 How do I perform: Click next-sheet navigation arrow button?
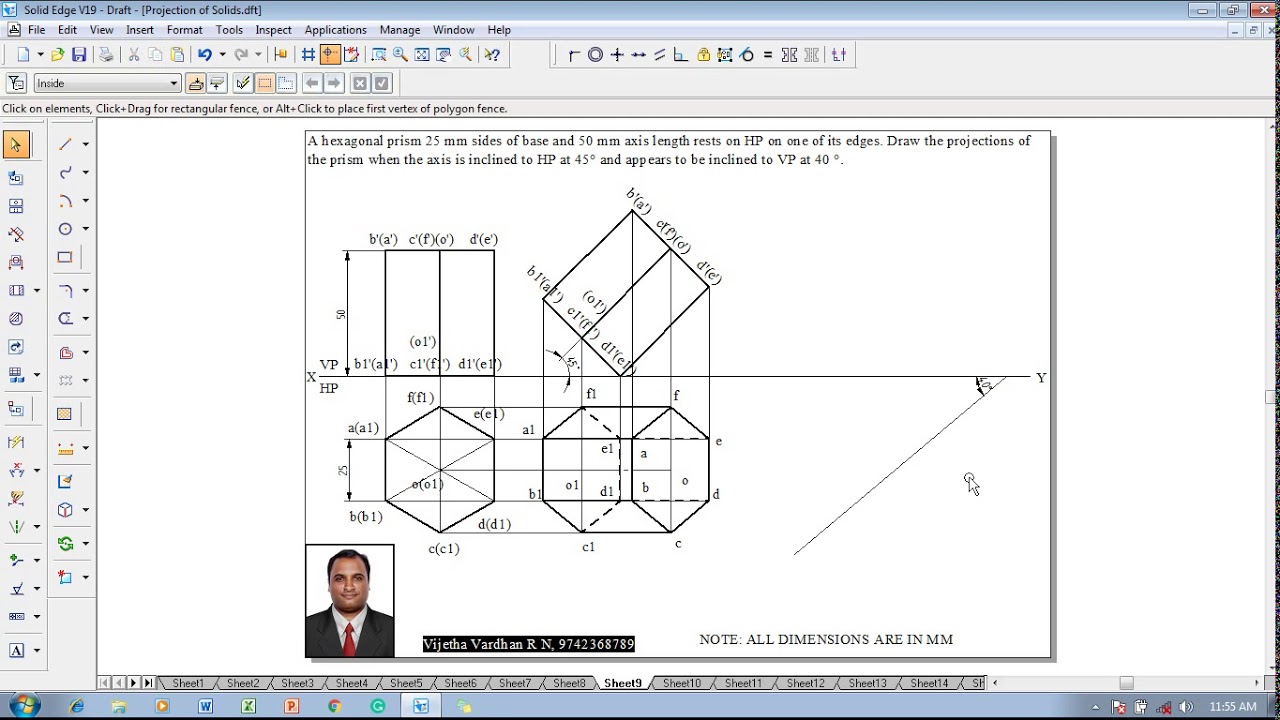pos(133,683)
